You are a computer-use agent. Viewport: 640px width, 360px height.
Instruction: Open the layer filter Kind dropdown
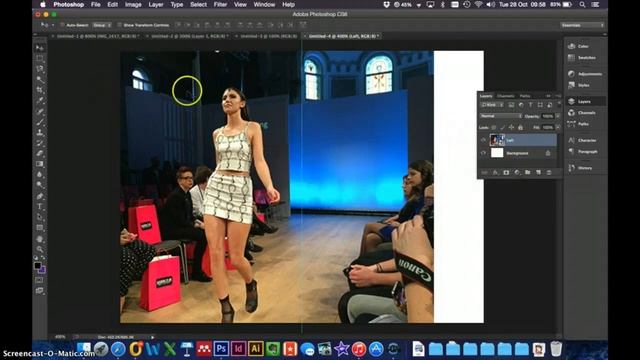coord(492,105)
